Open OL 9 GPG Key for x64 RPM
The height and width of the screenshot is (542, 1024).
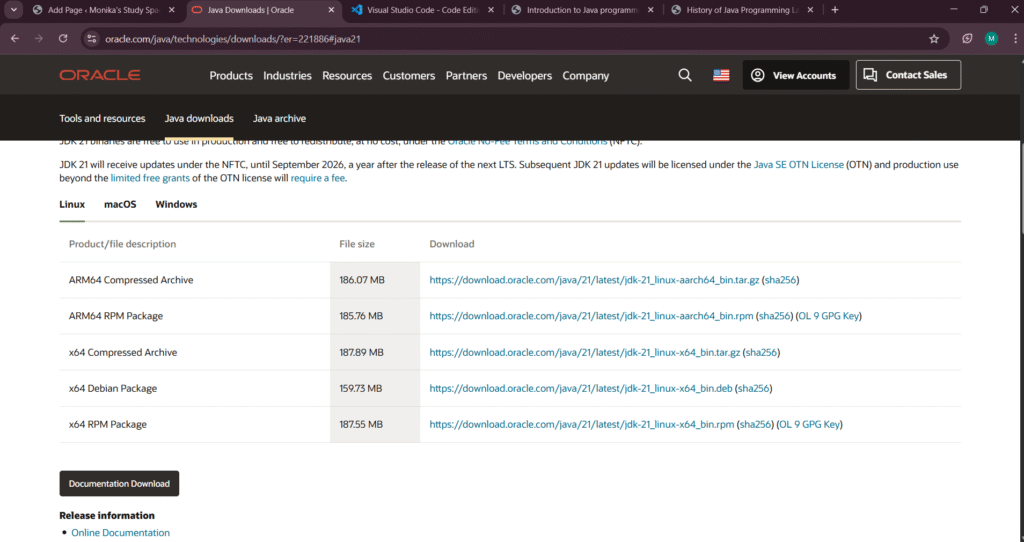coord(810,424)
